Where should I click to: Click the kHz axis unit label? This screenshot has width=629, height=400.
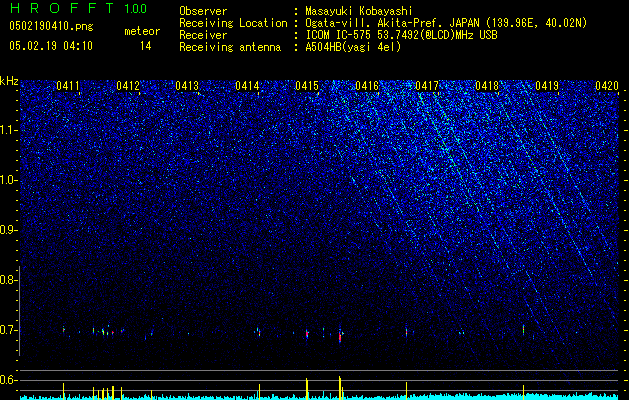pyautogui.click(x=9, y=81)
